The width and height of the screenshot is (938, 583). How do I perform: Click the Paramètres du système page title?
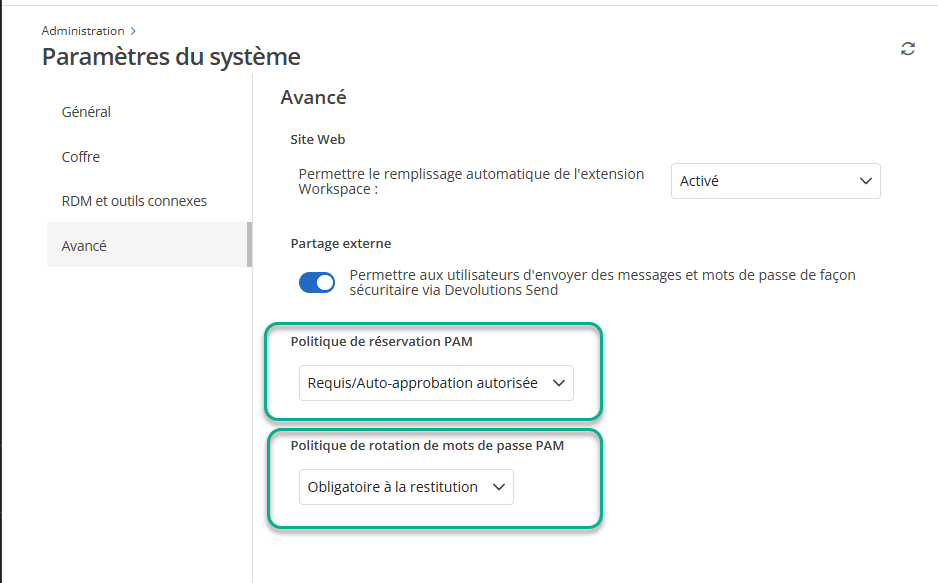tap(171, 57)
